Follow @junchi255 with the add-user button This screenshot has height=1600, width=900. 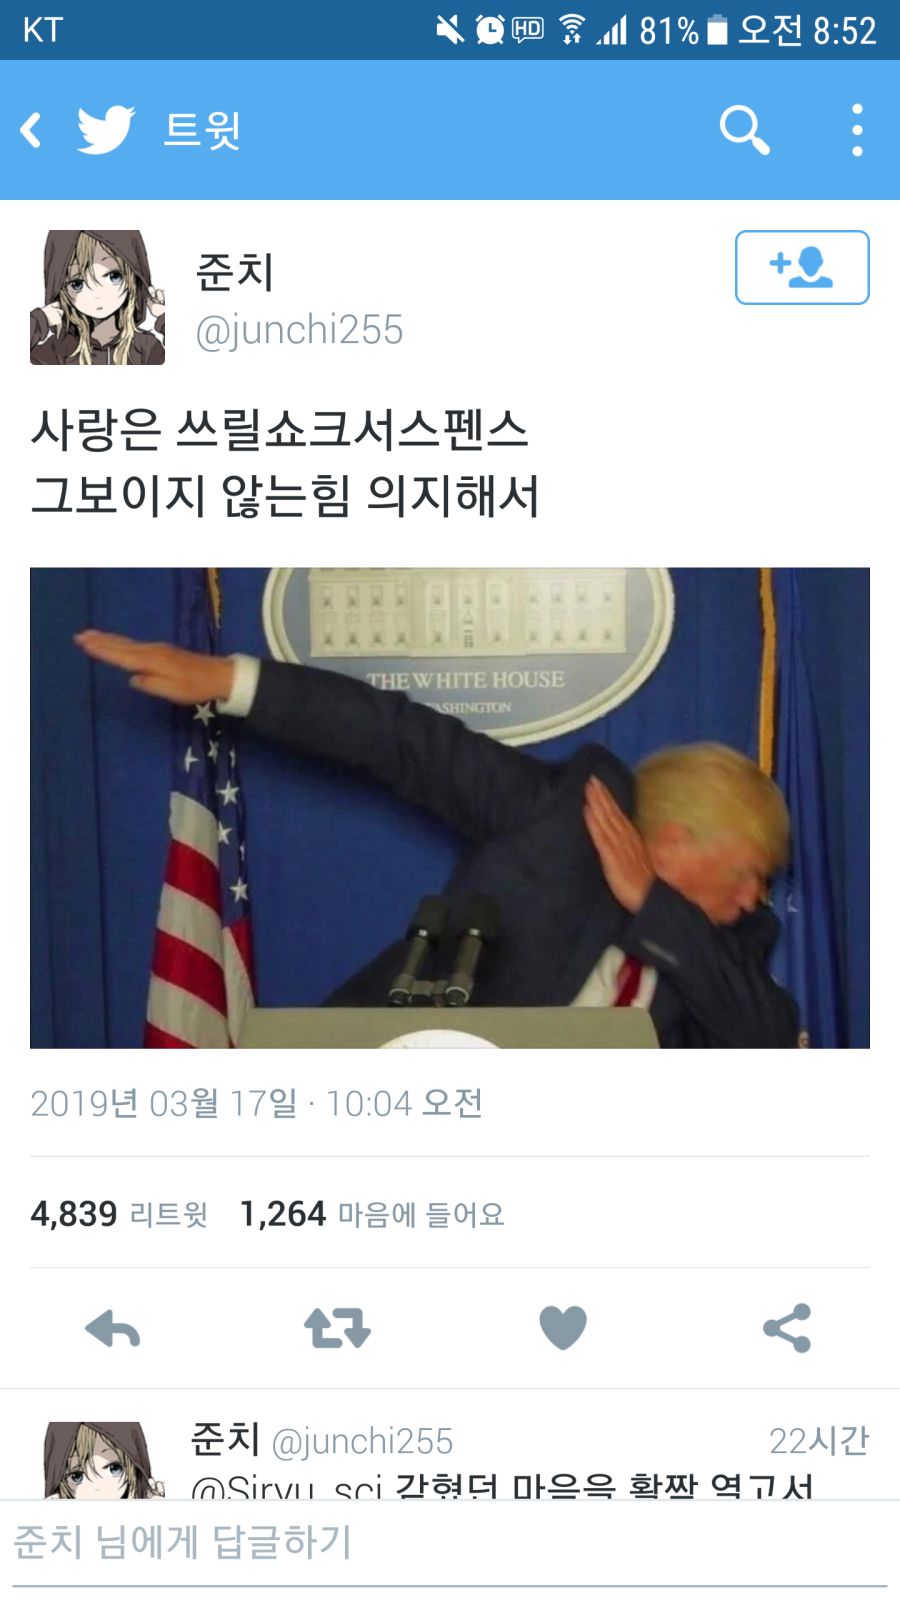click(802, 267)
